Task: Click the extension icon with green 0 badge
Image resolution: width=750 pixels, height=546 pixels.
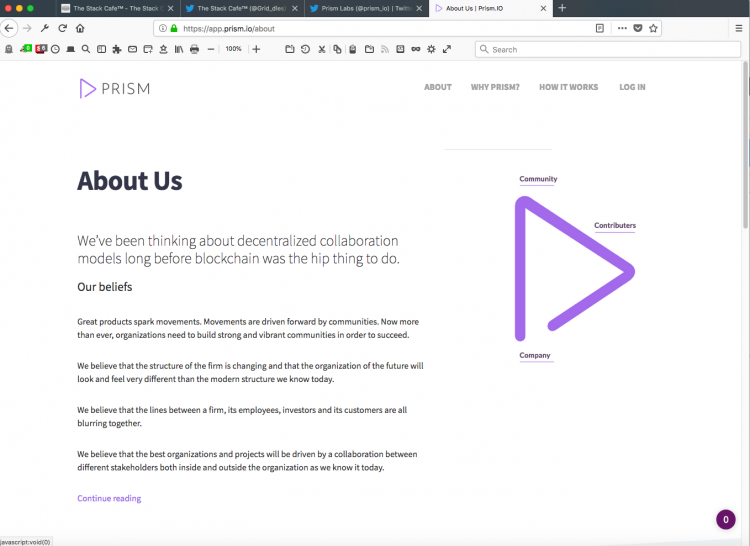Action: (25, 49)
